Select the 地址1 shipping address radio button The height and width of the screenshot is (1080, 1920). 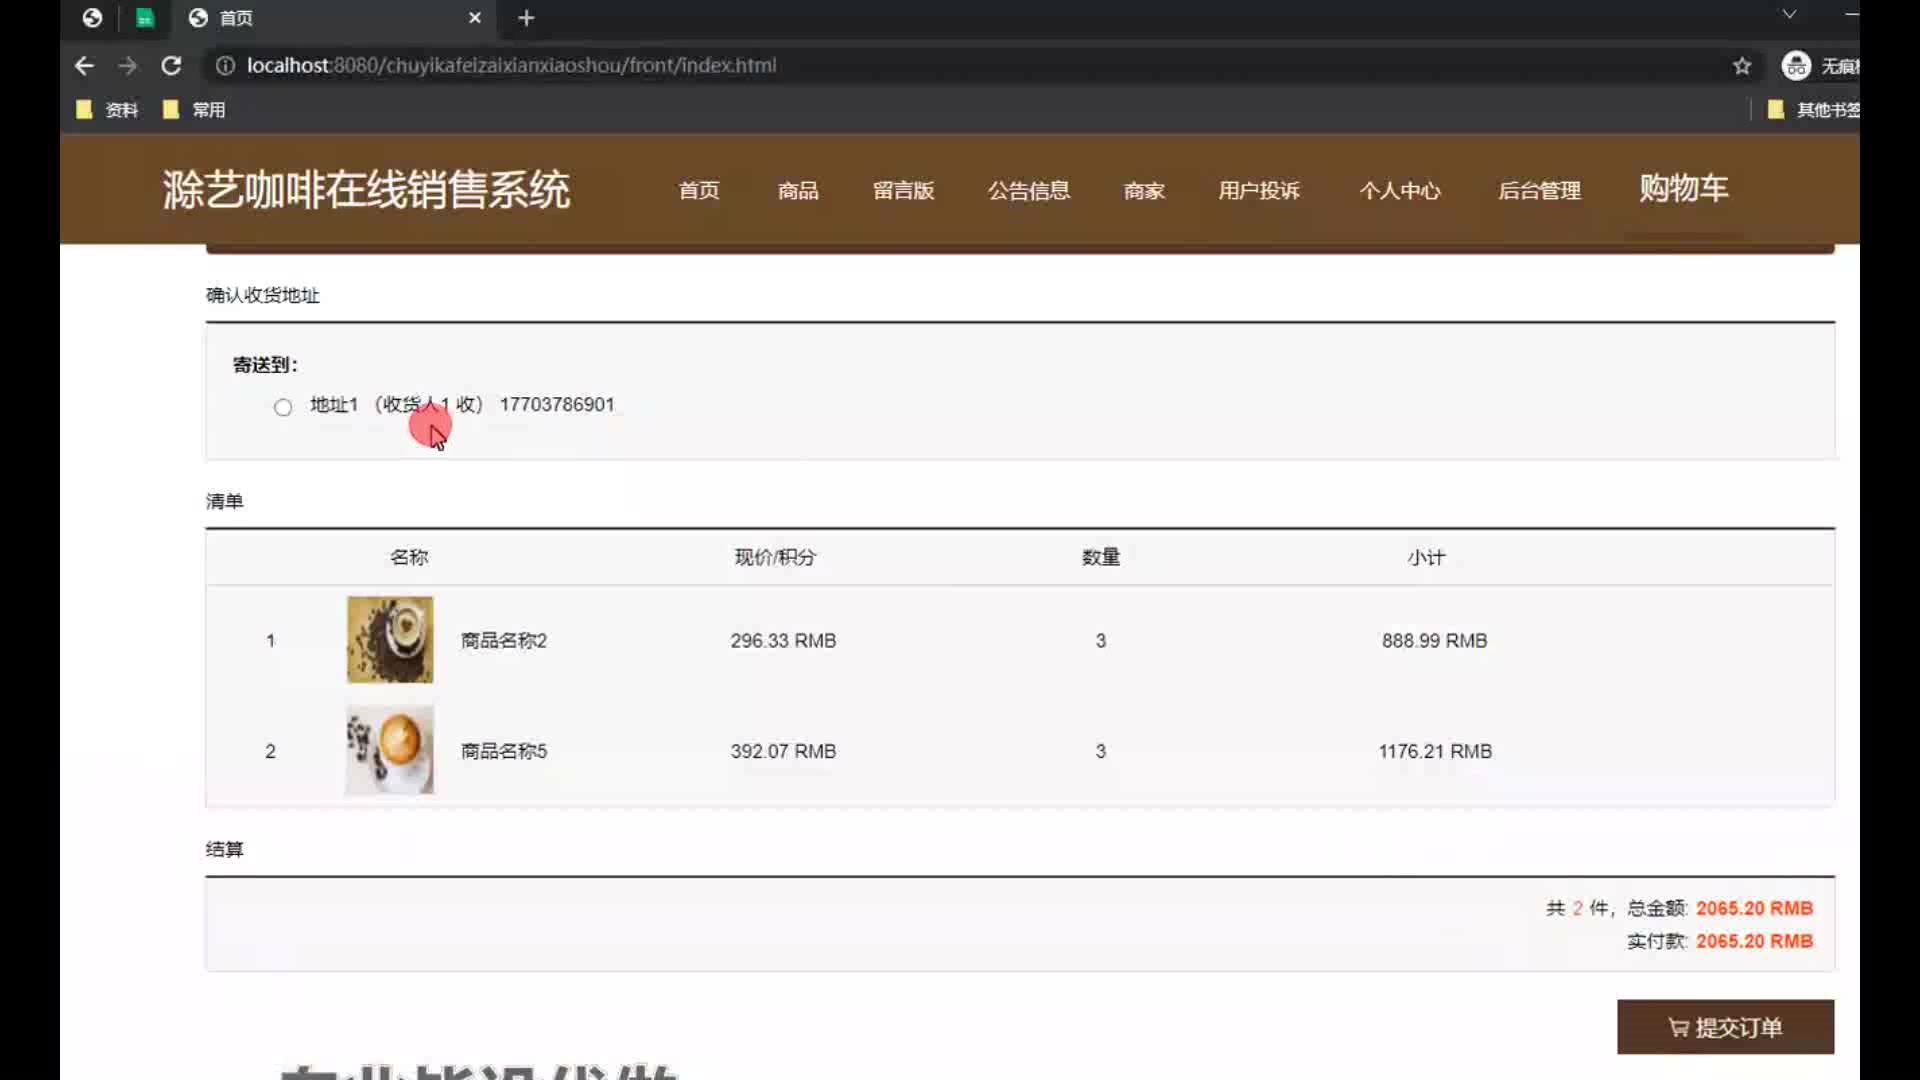[283, 407]
